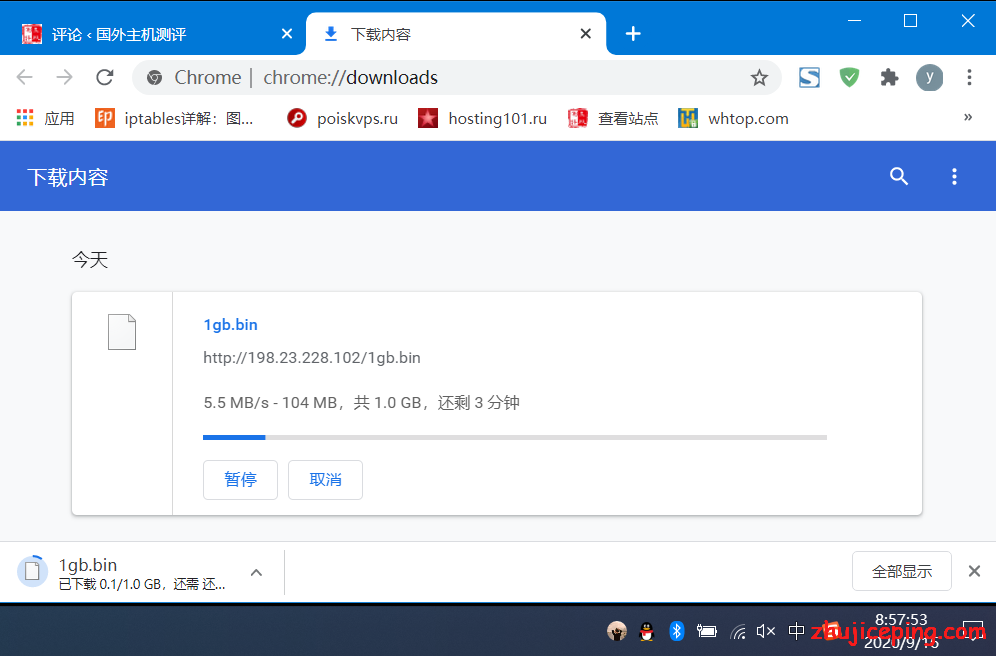Minimize the Chrome window
This screenshot has width=996, height=656.
pos(854,20)
